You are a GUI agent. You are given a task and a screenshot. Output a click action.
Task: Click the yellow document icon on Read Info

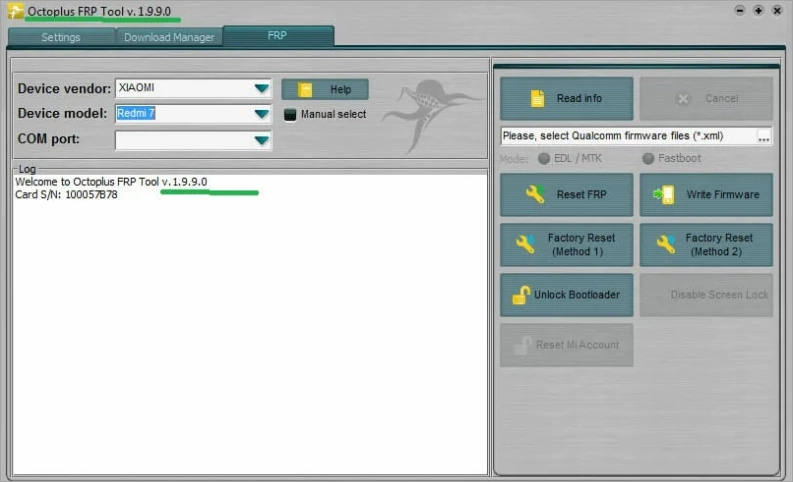537,99
